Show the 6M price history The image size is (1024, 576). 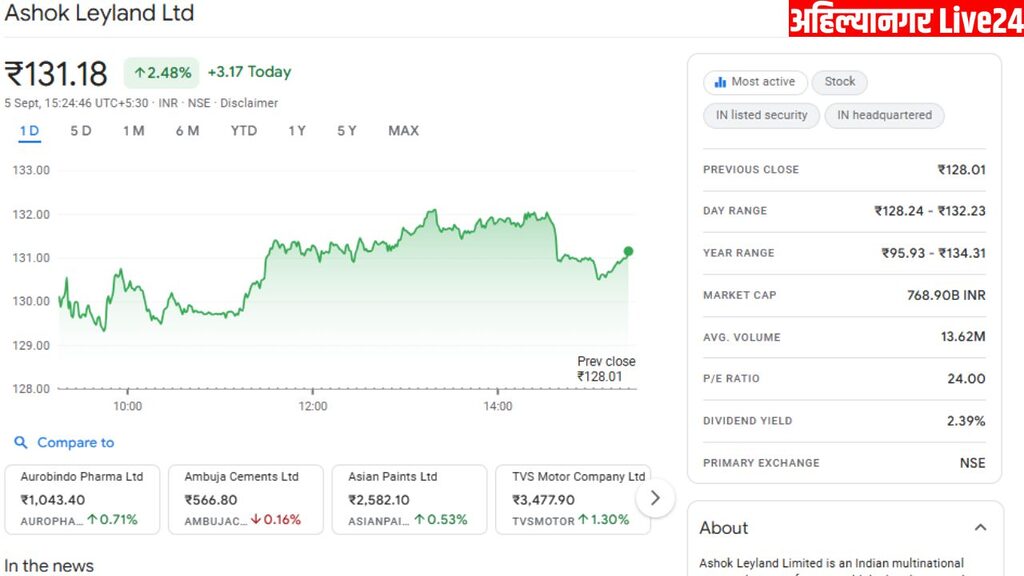tap(187, 131)
